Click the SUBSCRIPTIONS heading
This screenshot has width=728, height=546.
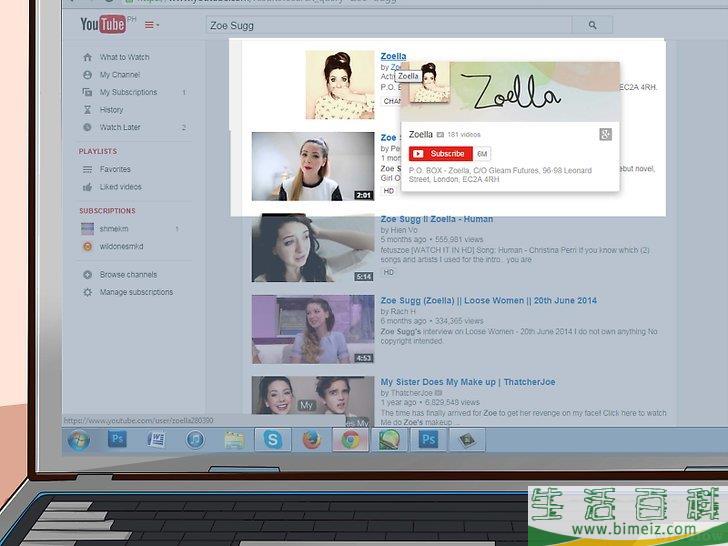coord(107,211)
